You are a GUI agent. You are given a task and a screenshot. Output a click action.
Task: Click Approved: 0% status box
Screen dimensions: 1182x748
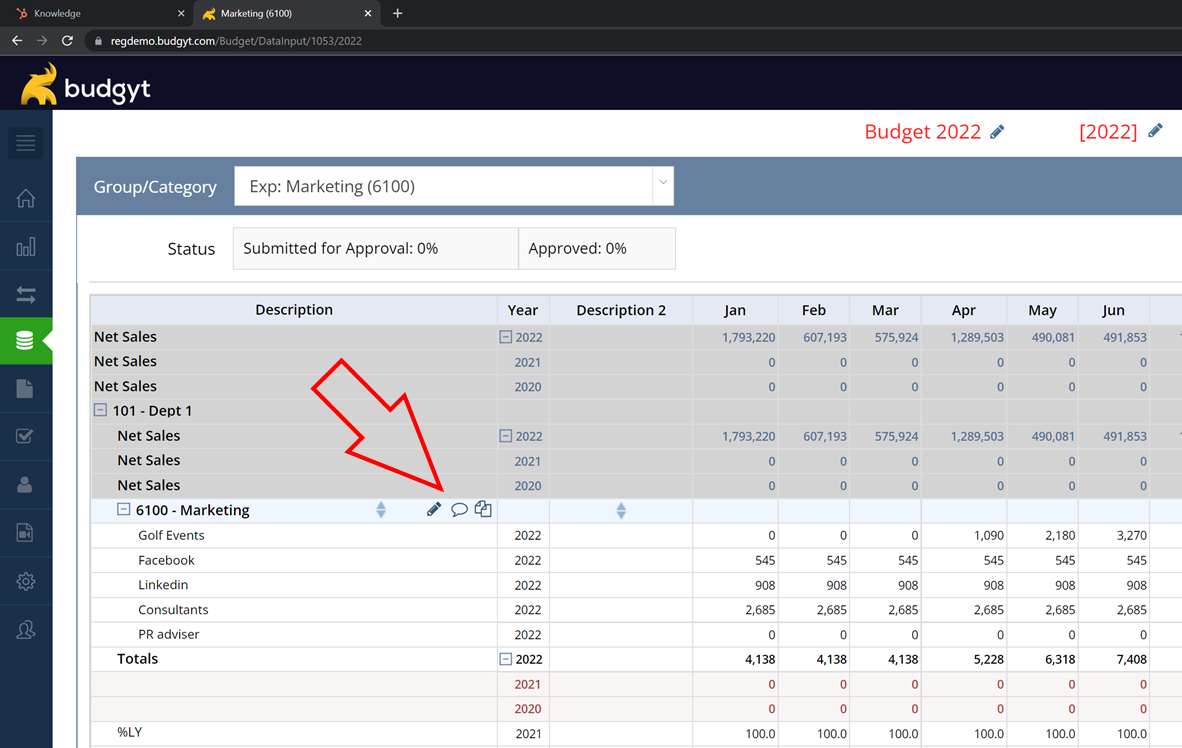tap(597, 248)
